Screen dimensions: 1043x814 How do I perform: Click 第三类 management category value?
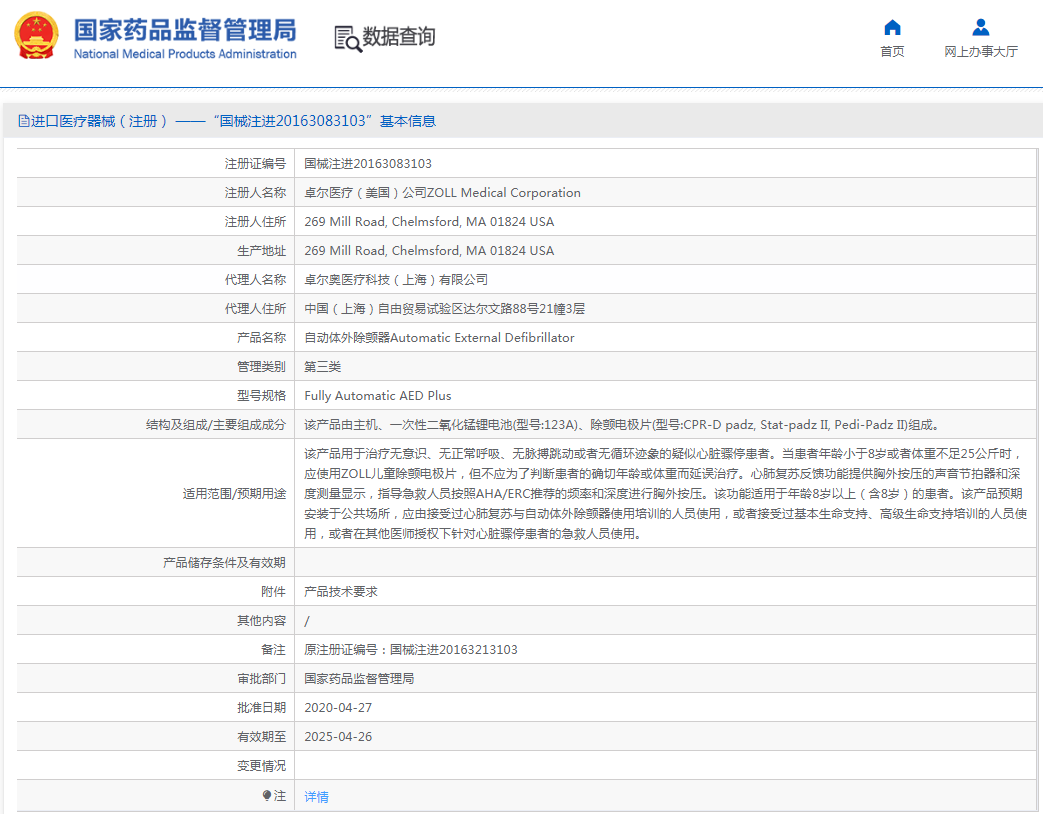coord(323,367)
